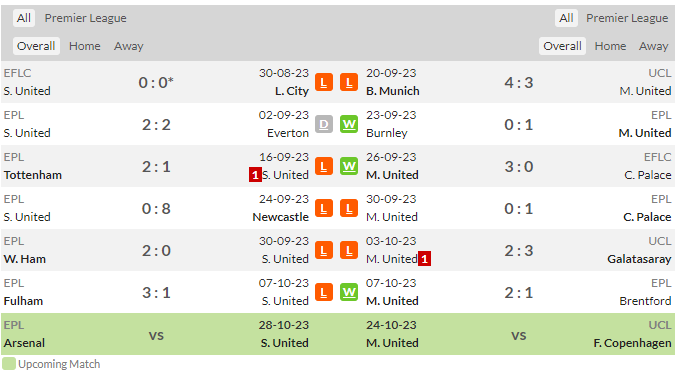Click the Upcoming Match green legend swatch

9,364
